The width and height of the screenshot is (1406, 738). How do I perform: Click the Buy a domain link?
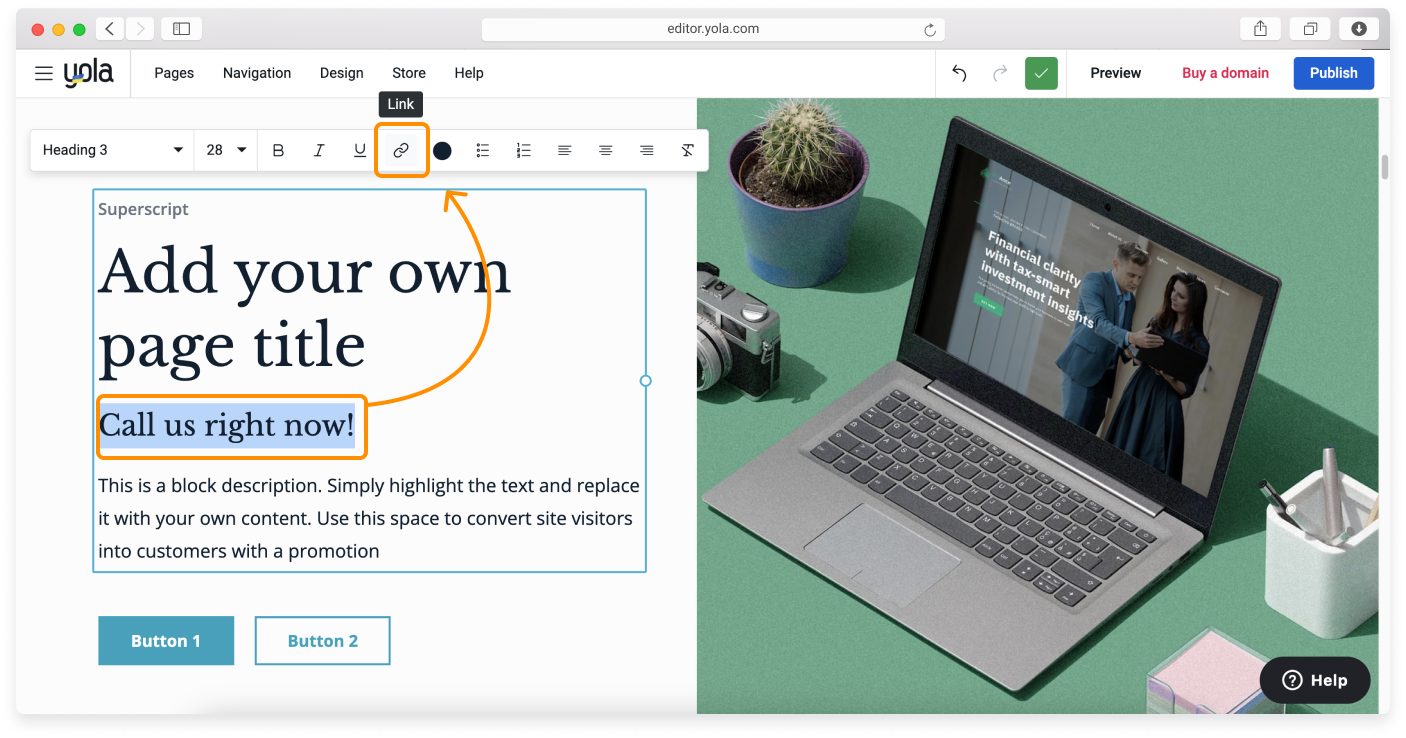1225,73
